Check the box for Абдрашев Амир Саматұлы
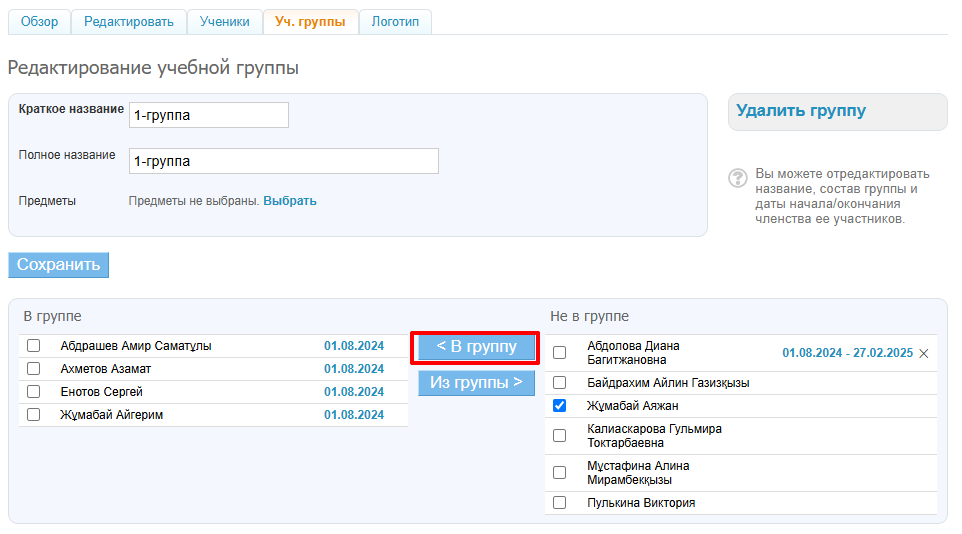Screen dimensions: 962x534 point(34,346)
